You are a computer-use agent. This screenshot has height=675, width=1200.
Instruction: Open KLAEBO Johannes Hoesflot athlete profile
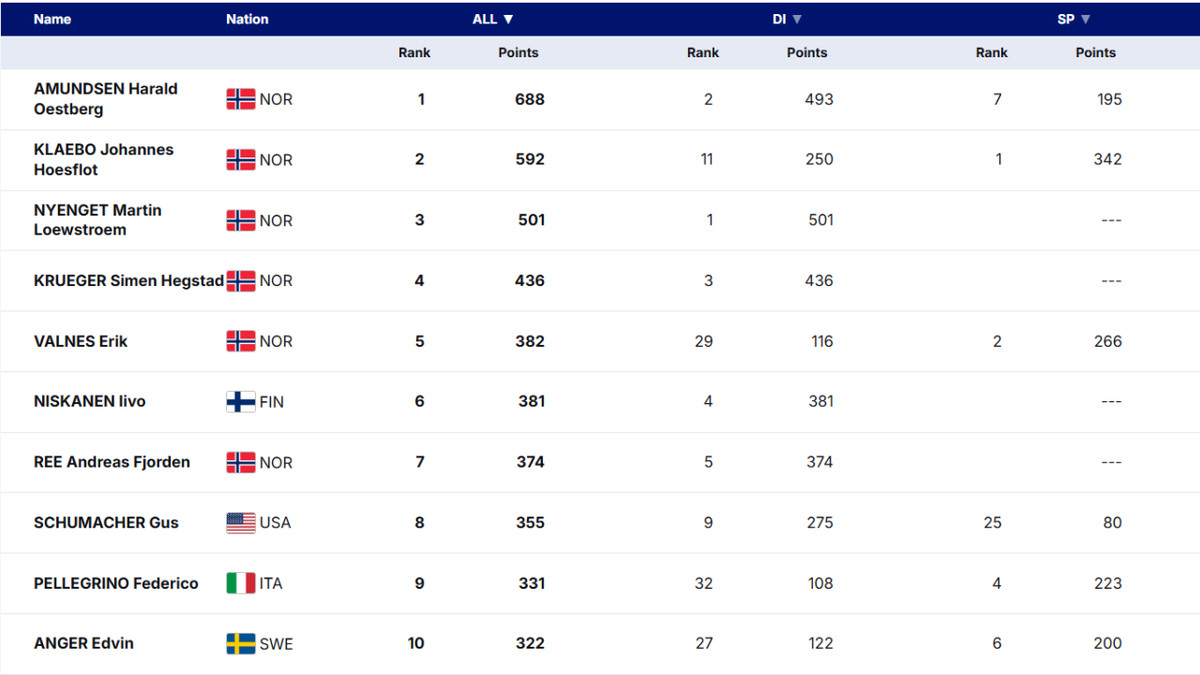[103, 159]
